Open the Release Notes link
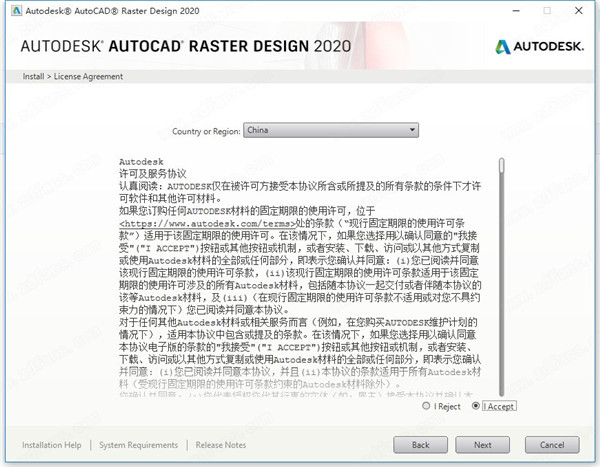This screenshot has width=600, height=467. [221, 445]
